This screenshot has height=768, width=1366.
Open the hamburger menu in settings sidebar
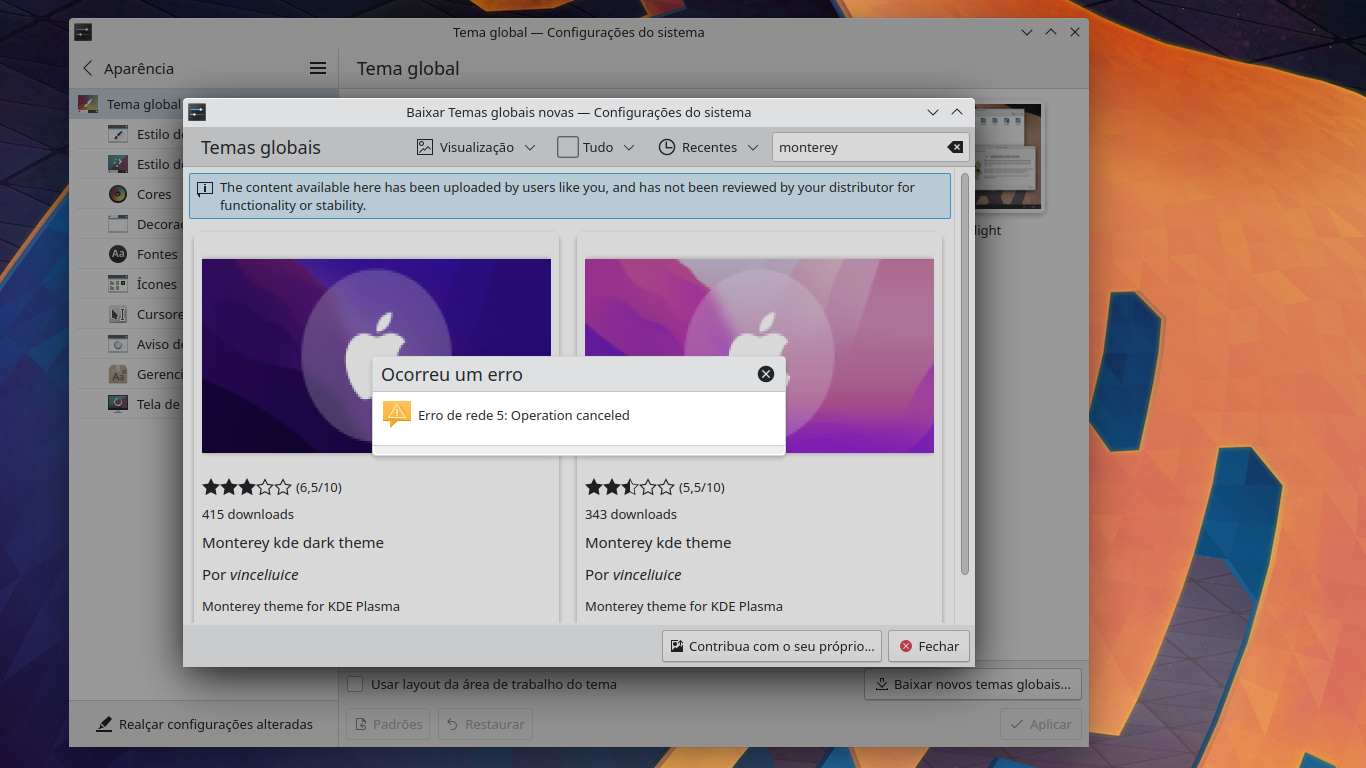click(318, 68)
